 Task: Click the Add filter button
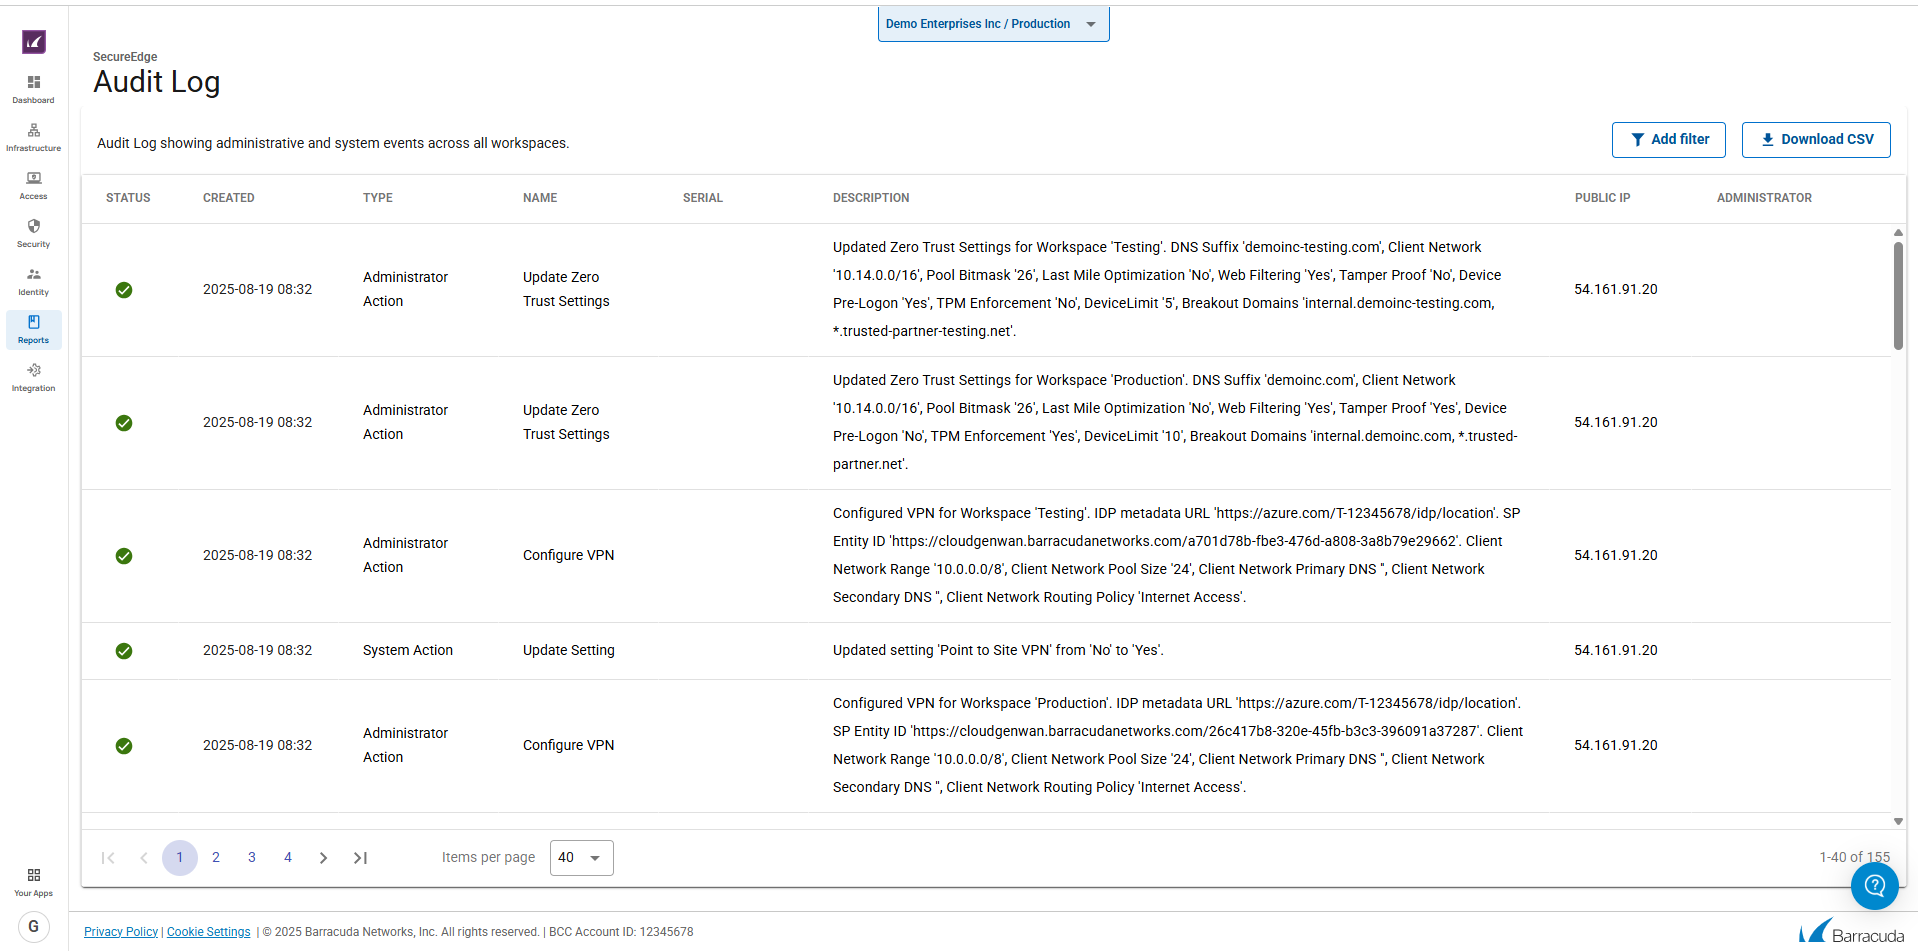click(1668, 140)
